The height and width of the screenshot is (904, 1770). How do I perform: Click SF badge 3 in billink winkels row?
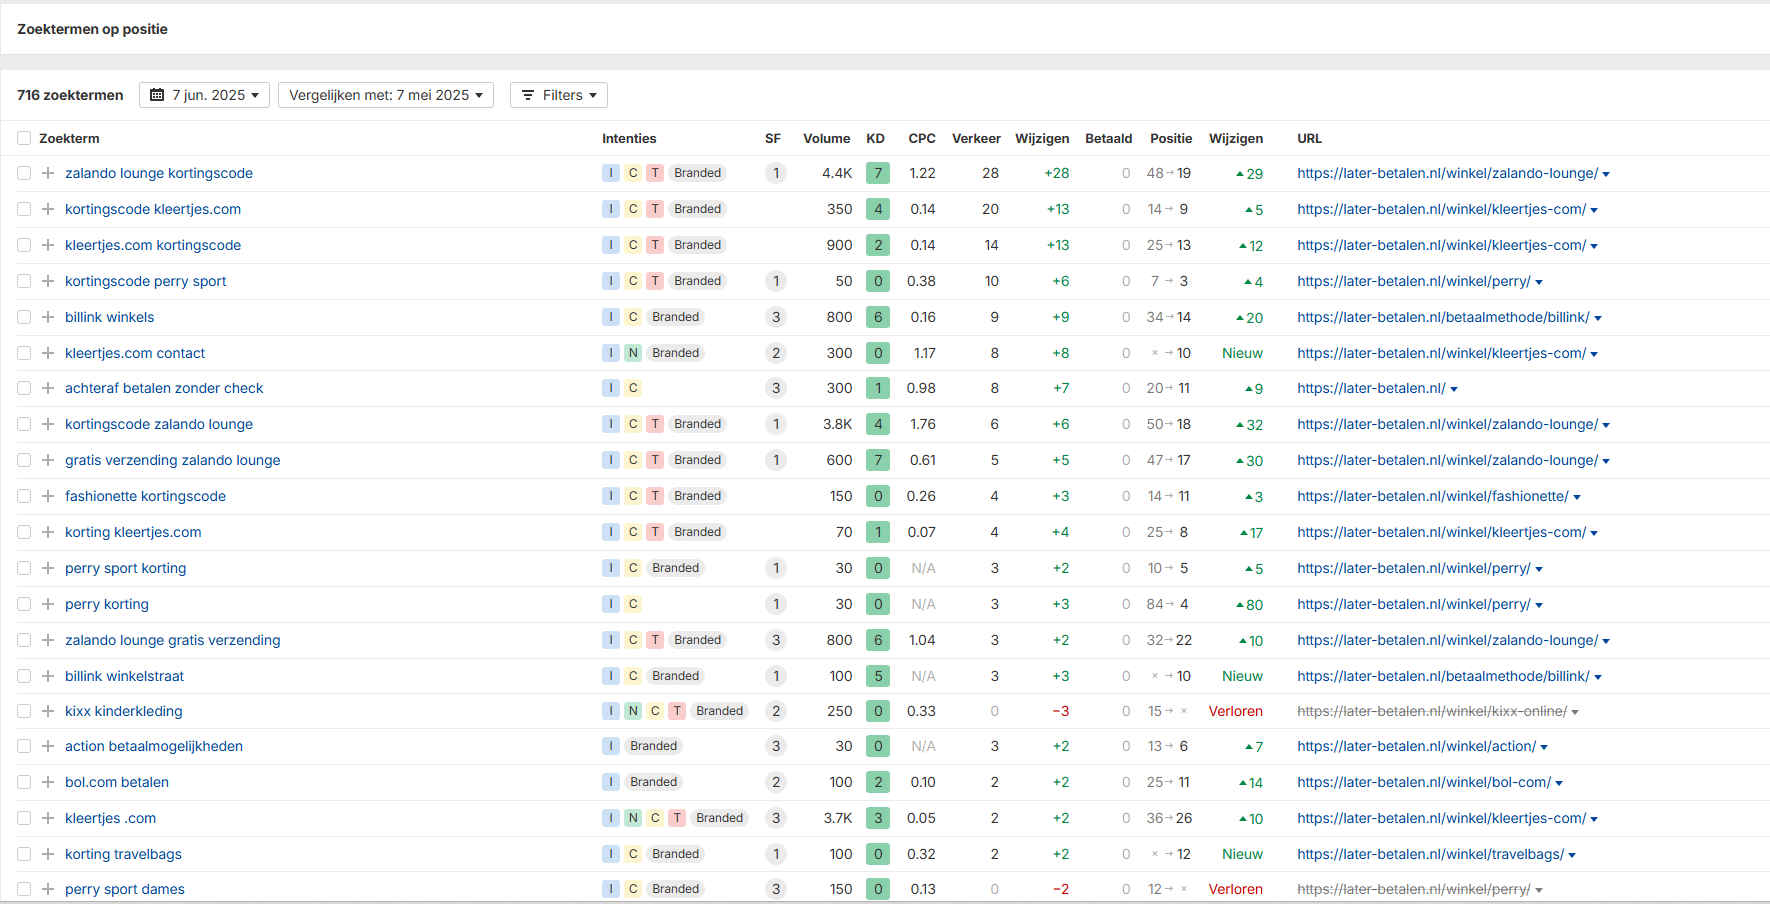[x=776, y=317]
